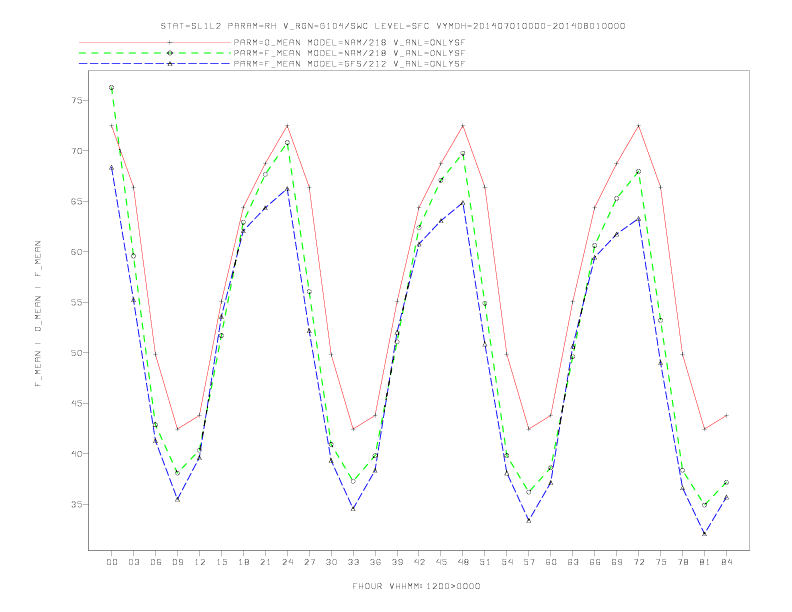Click the x-axis tick label 84
The image size is (792, 612).
[727, 562]
